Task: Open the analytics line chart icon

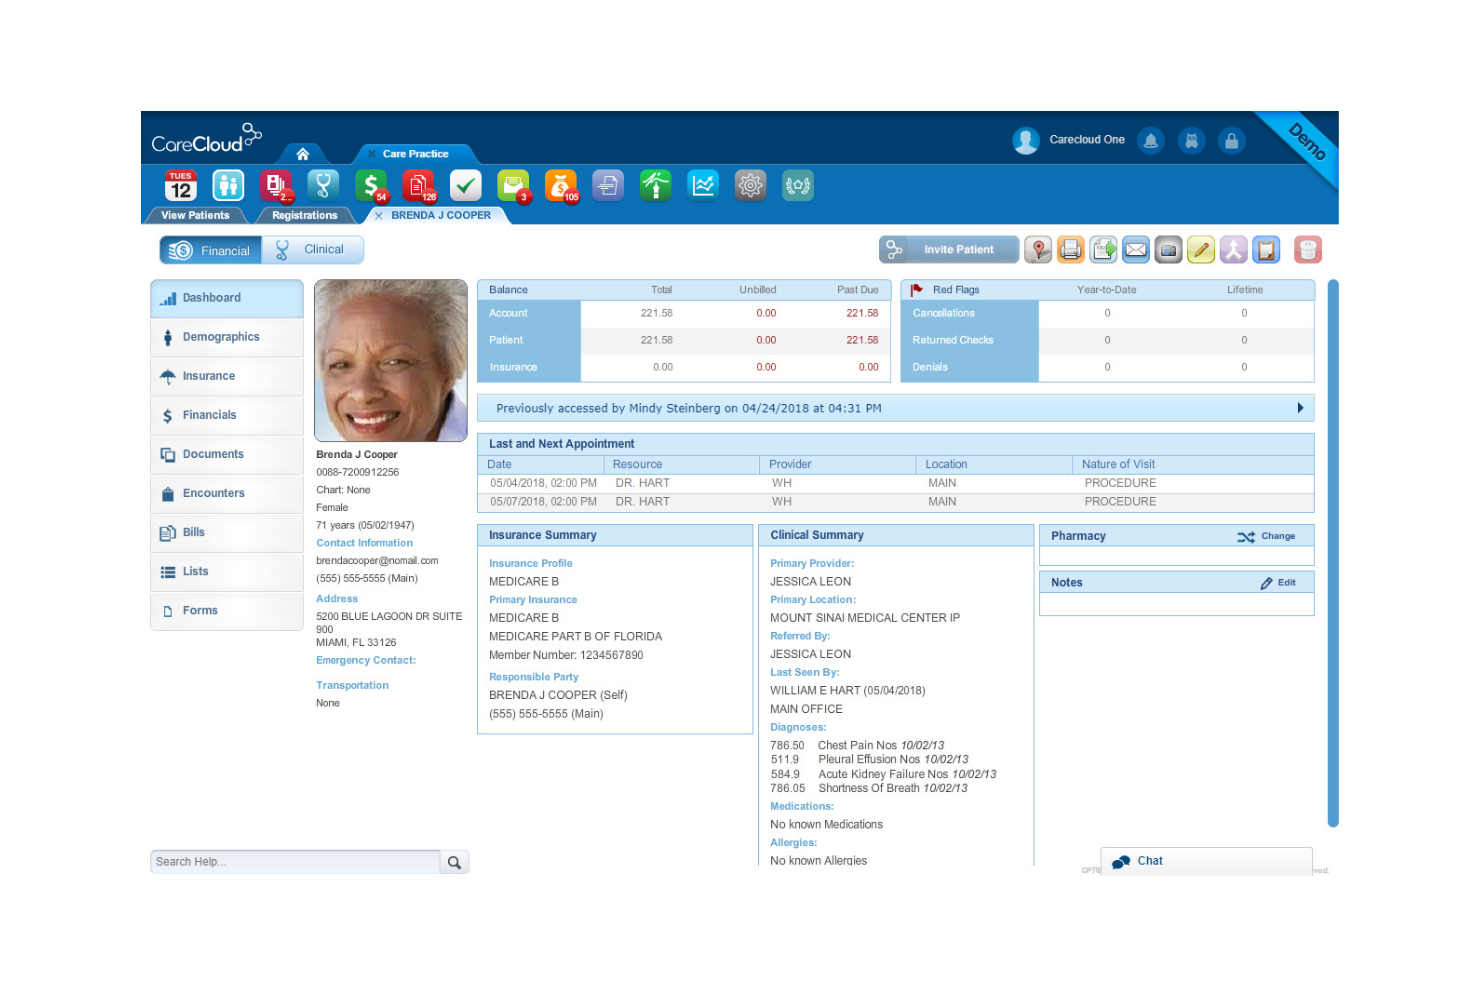Action: click(x=703, y=186)
